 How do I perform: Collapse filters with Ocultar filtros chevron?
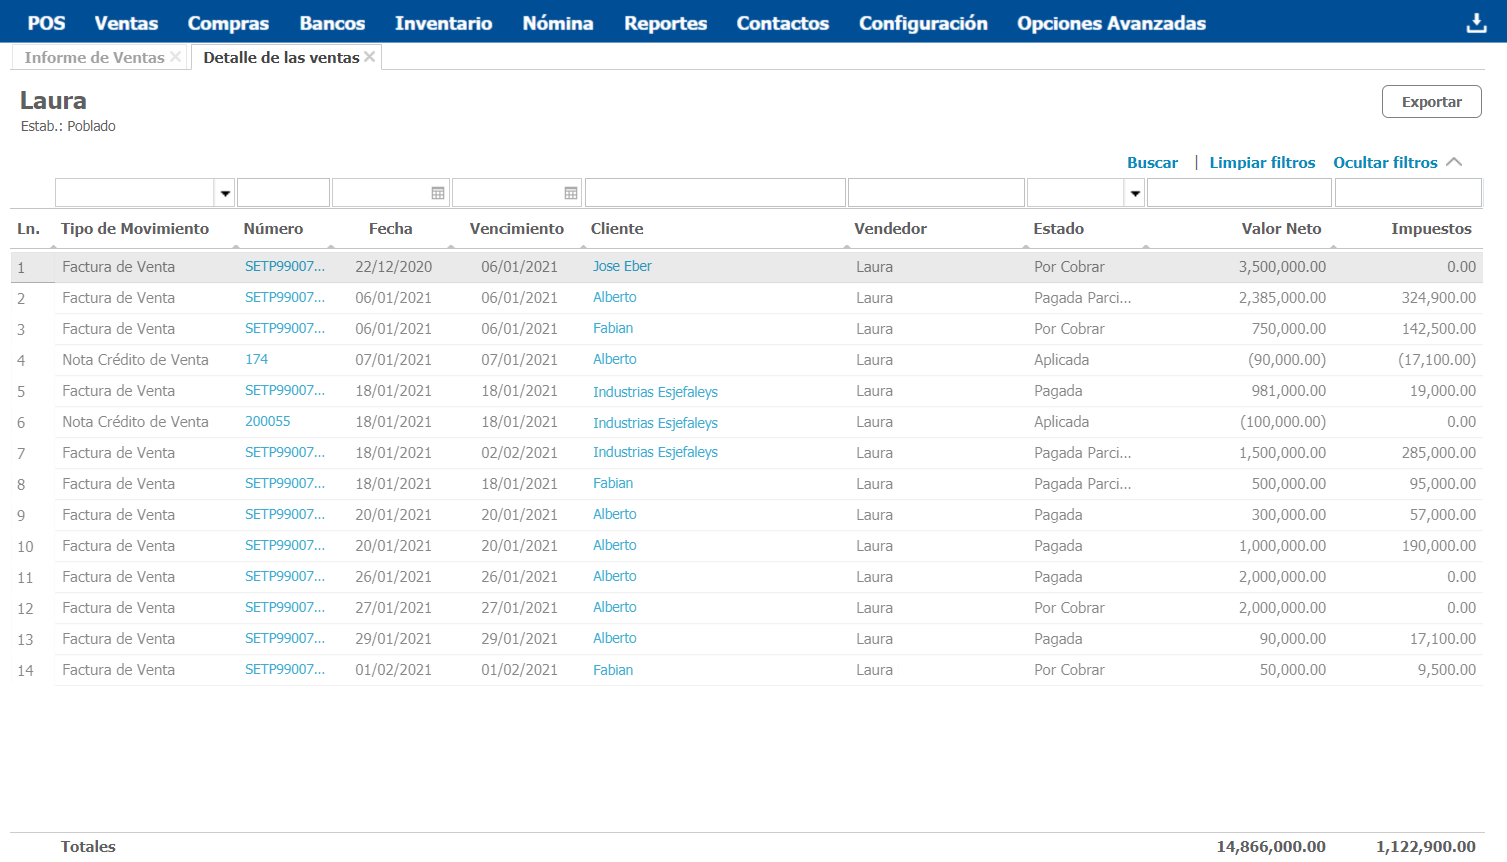tap(1454, 162)
